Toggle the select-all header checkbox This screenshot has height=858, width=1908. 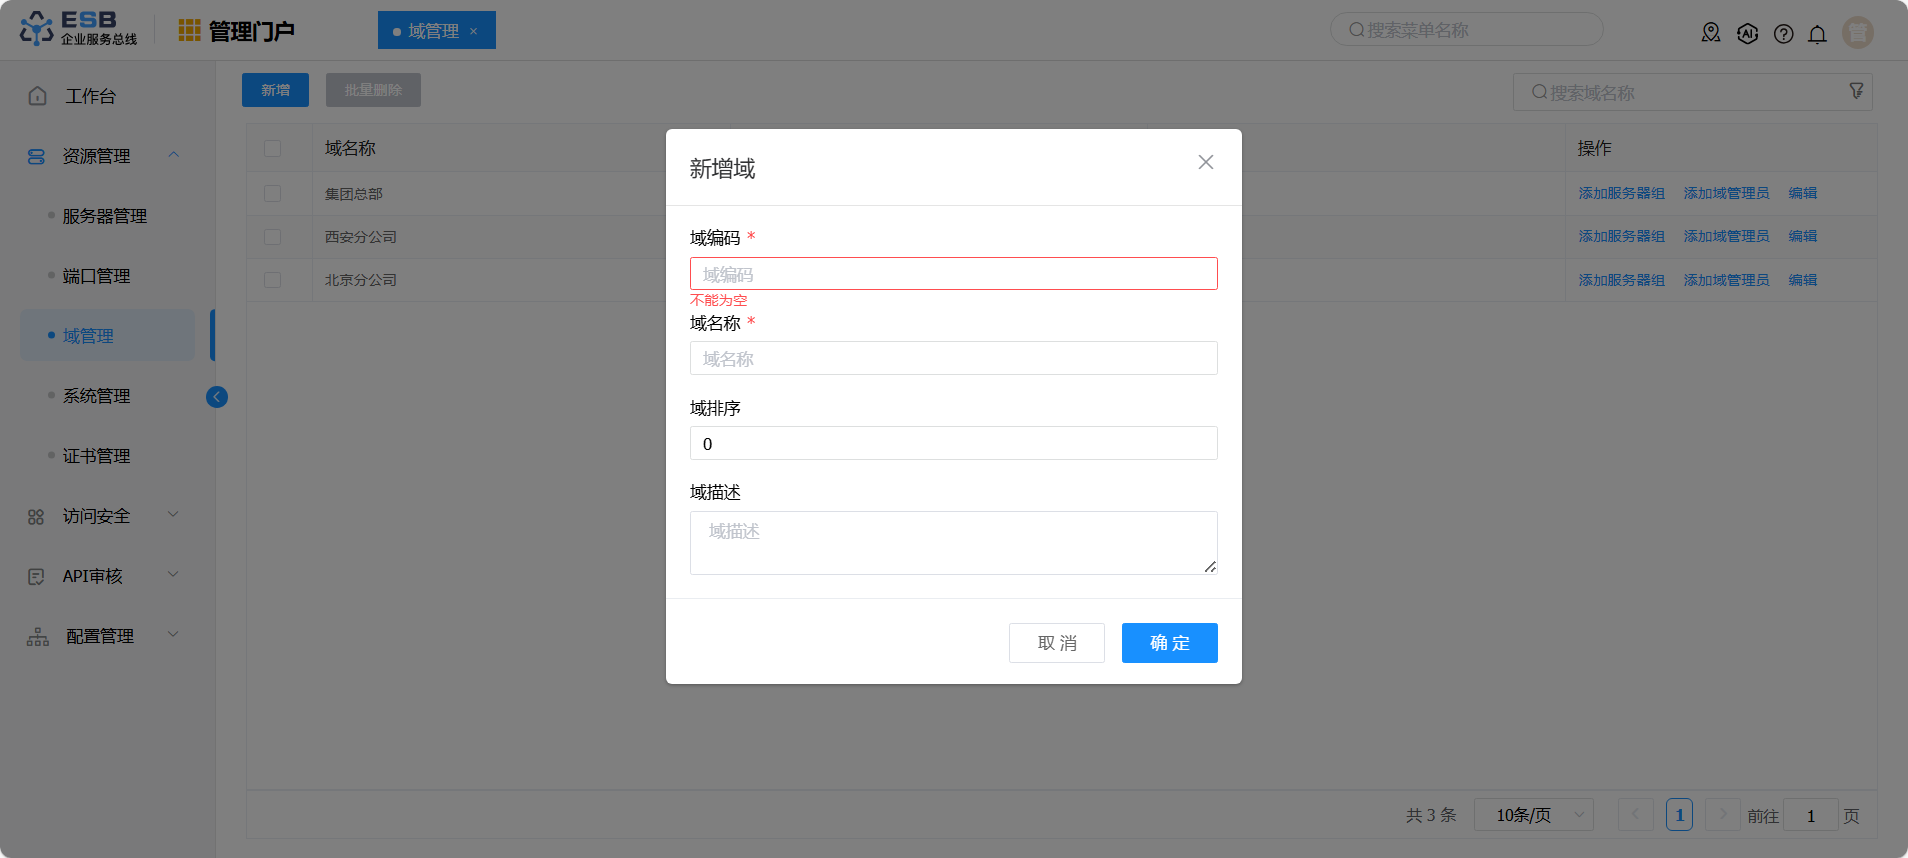pyautogui.click(x=273, y=149)
